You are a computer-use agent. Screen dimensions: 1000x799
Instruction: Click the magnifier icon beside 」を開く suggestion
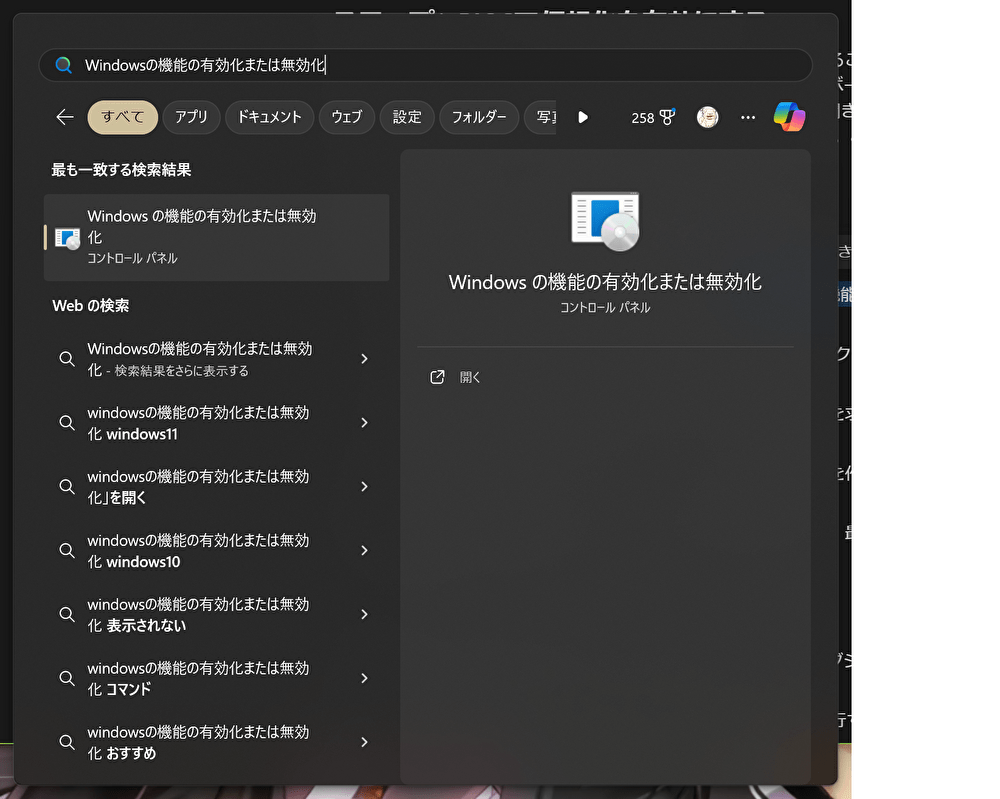pos(67,487)
